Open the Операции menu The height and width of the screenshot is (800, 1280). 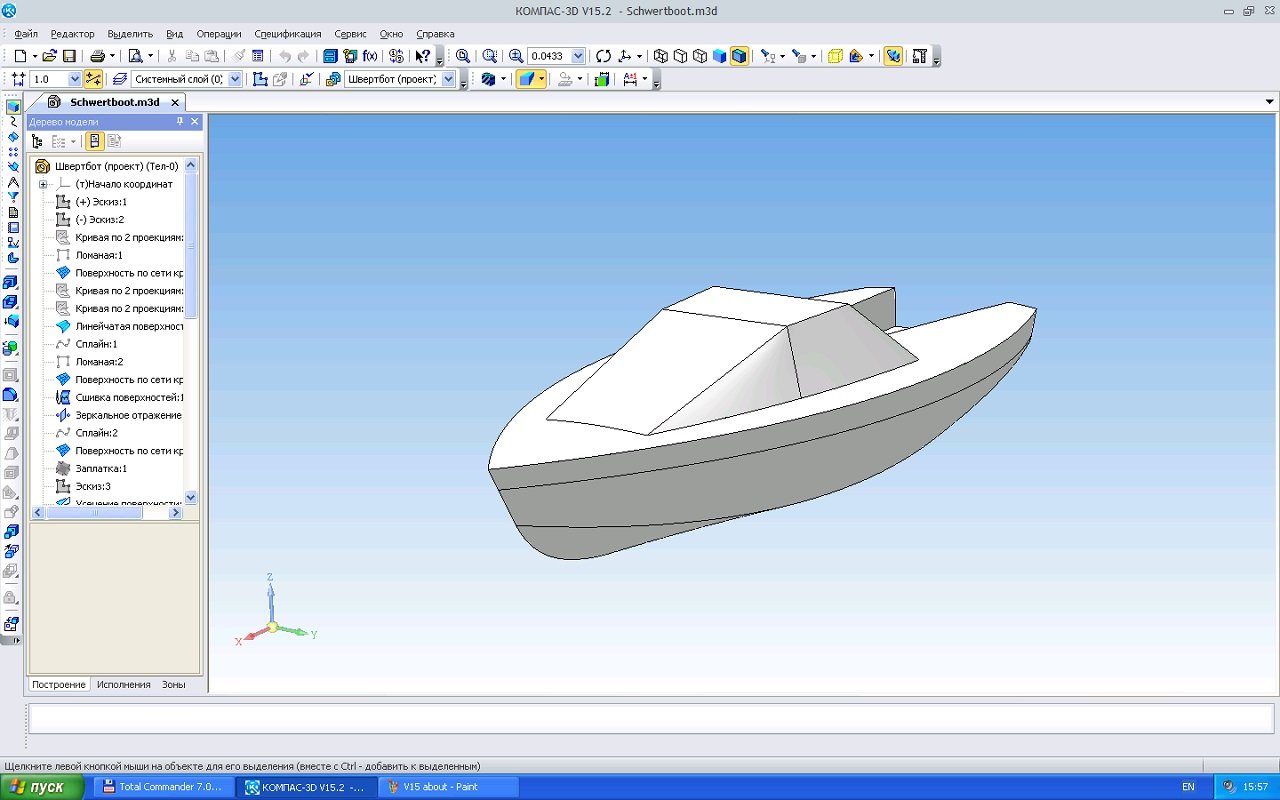219,34
